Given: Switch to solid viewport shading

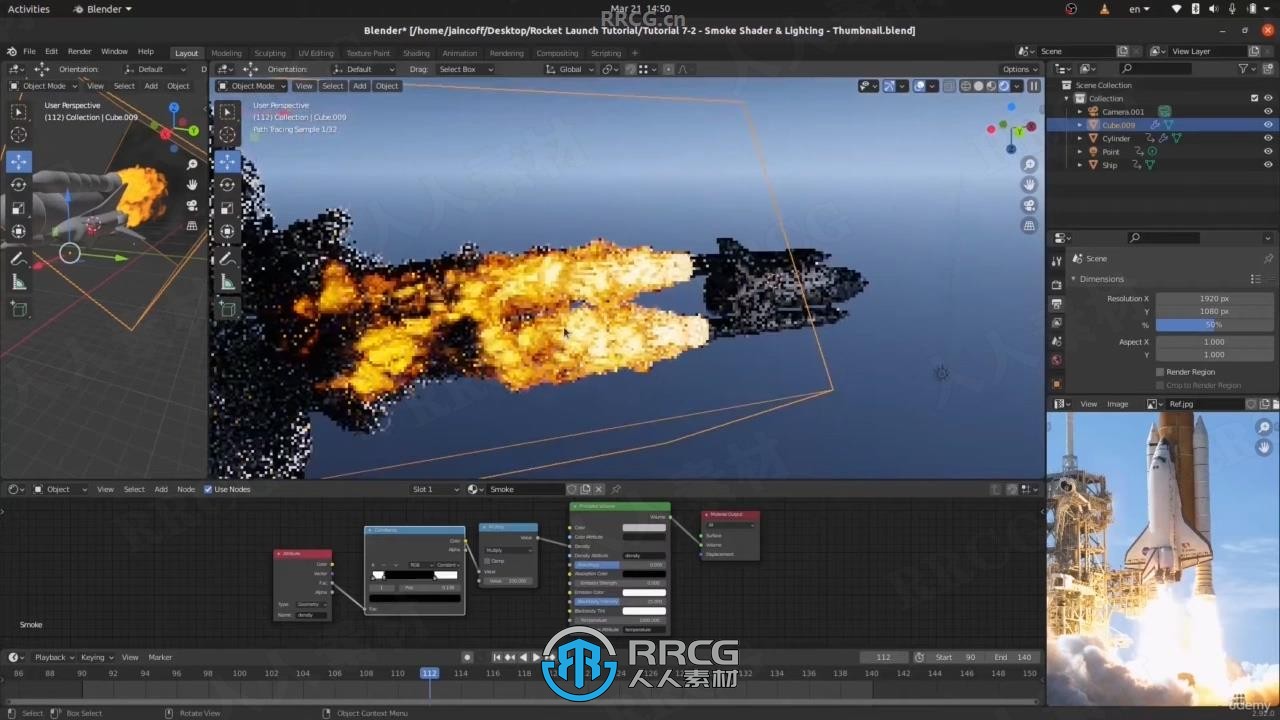Looking at the screenshot, I should click(x=978, y=86).
